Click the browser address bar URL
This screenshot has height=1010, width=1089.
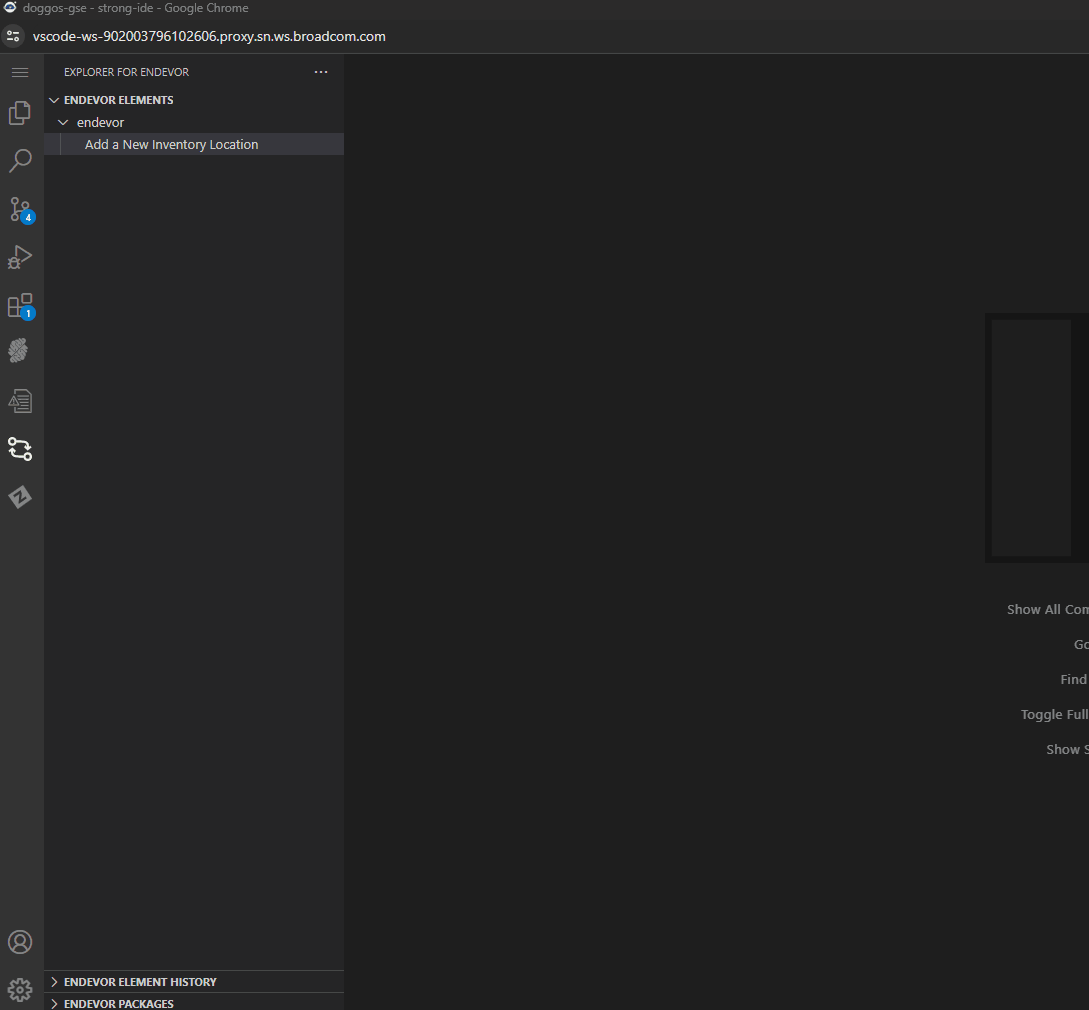click(x=209, y=35)
